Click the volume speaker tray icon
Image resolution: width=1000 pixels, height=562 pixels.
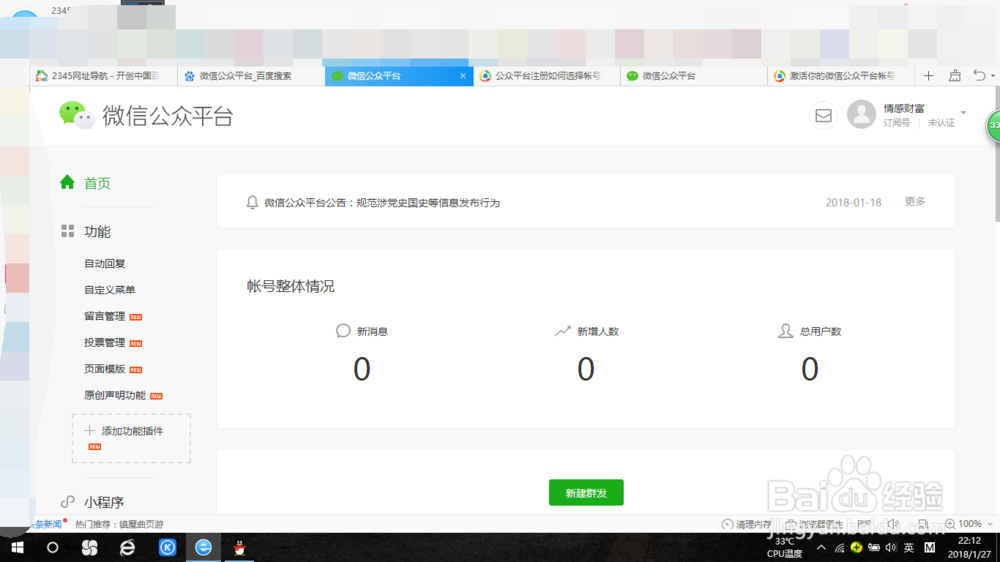891,547
